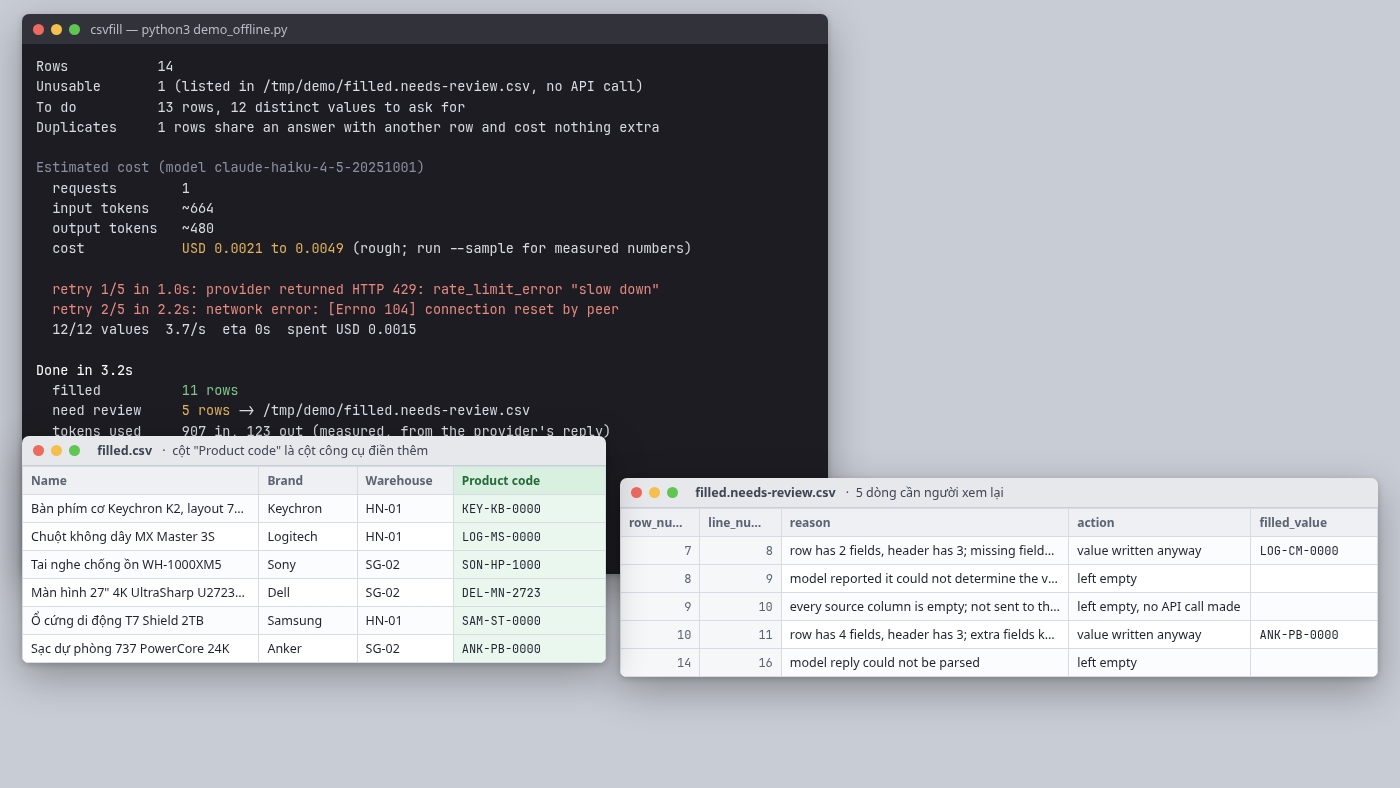The image size is (1400, 788).
Task: Select the Sạc dự phòng 737 PowerCore cell
Action: (x=140, y=649)
